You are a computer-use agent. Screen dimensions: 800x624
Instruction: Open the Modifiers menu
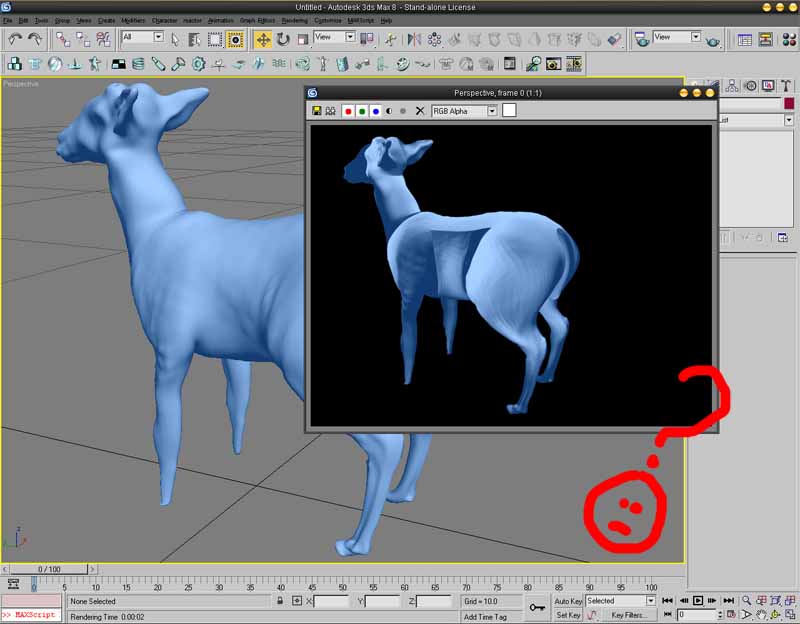pyautogui.click(x=133, y=20)
